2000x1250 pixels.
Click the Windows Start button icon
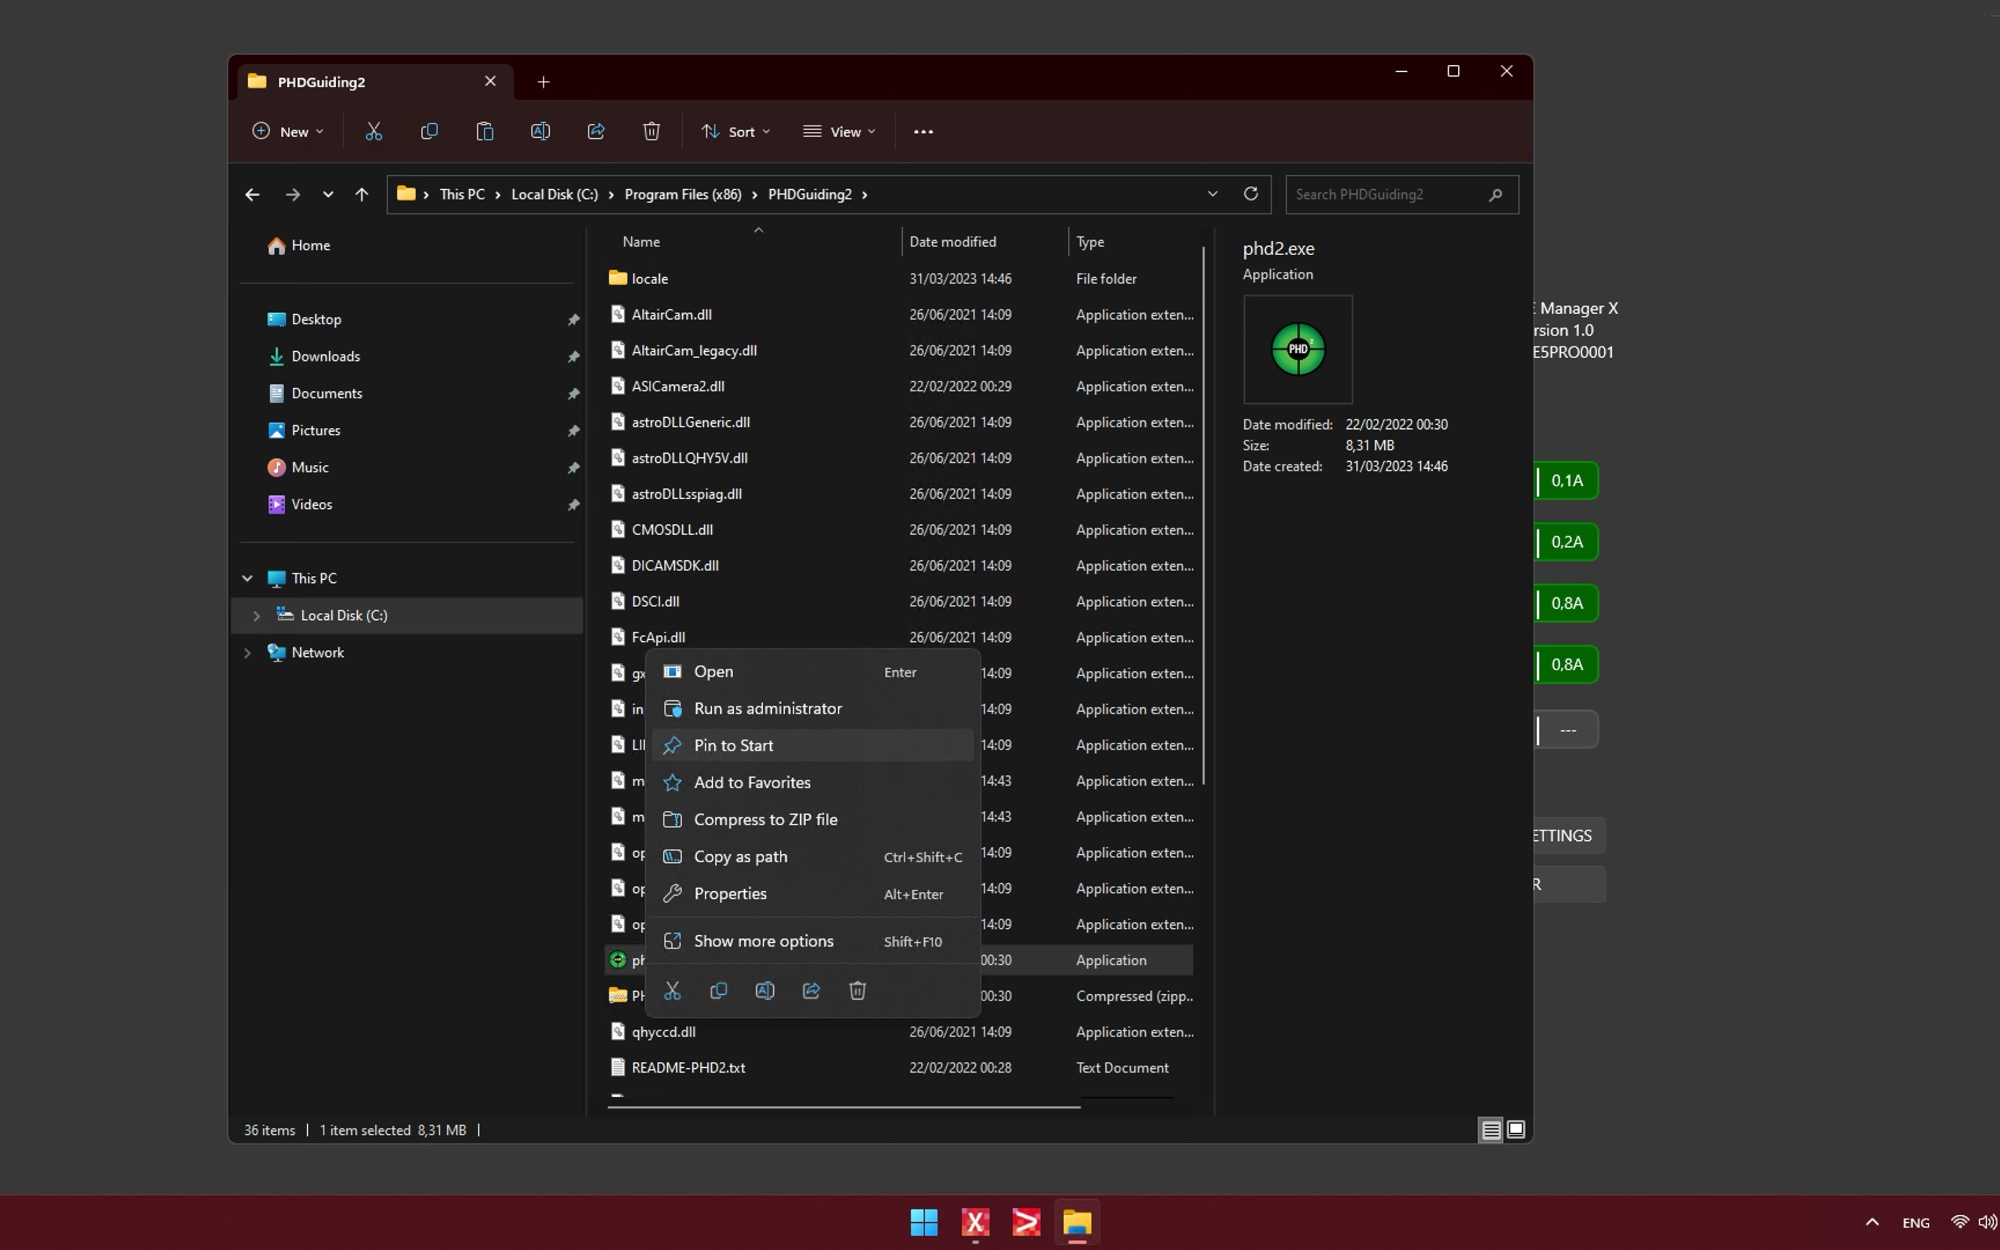(924, 1221)
